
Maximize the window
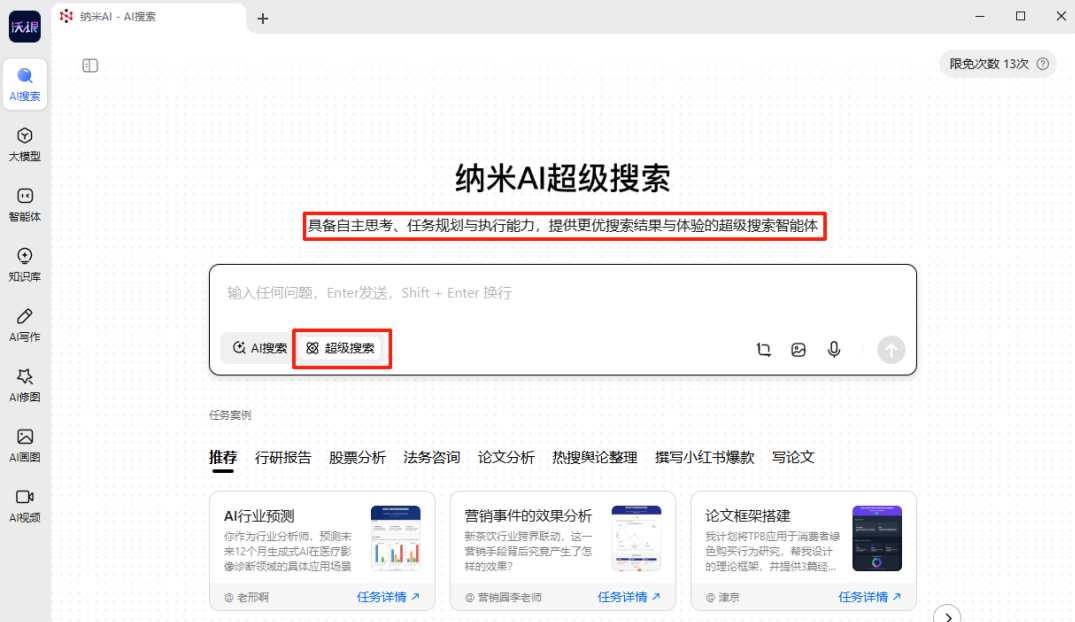1020,16
